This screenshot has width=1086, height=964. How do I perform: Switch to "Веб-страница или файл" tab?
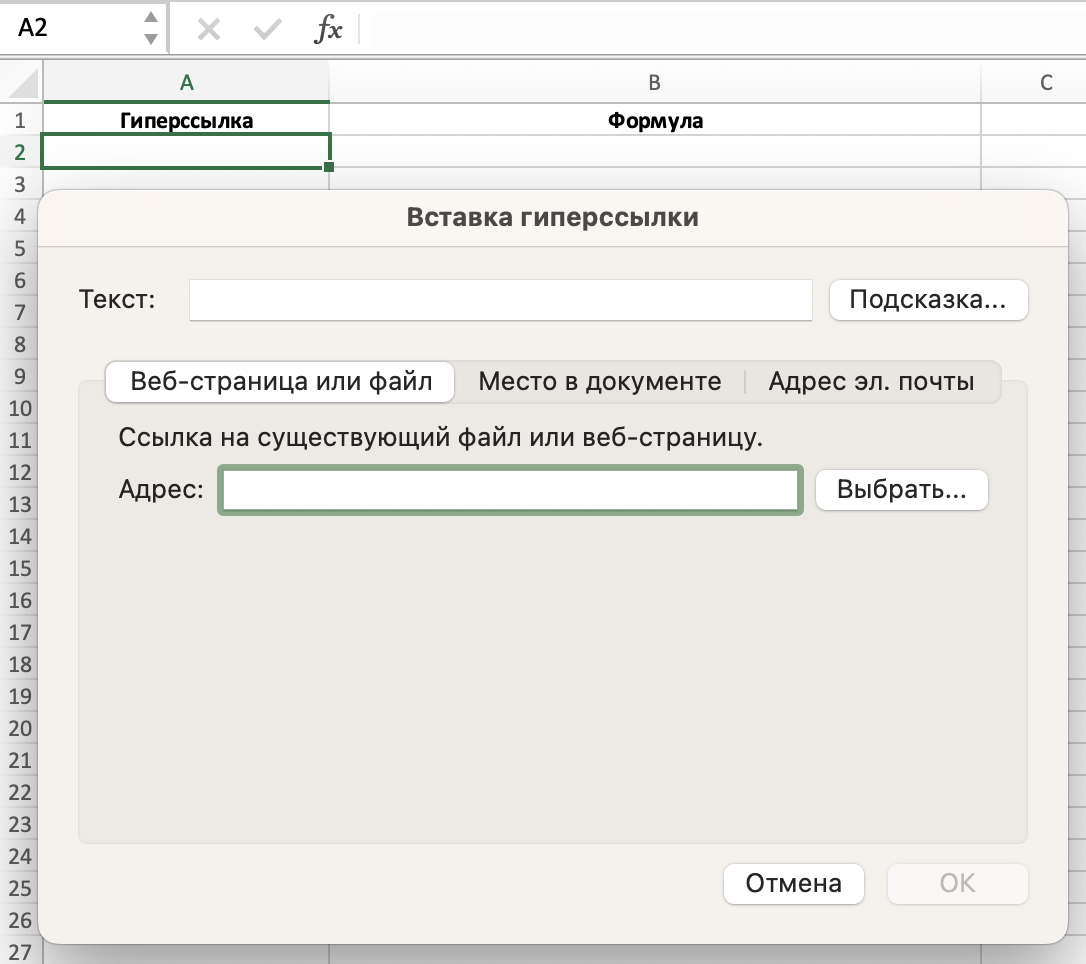[x=281, y=382]
